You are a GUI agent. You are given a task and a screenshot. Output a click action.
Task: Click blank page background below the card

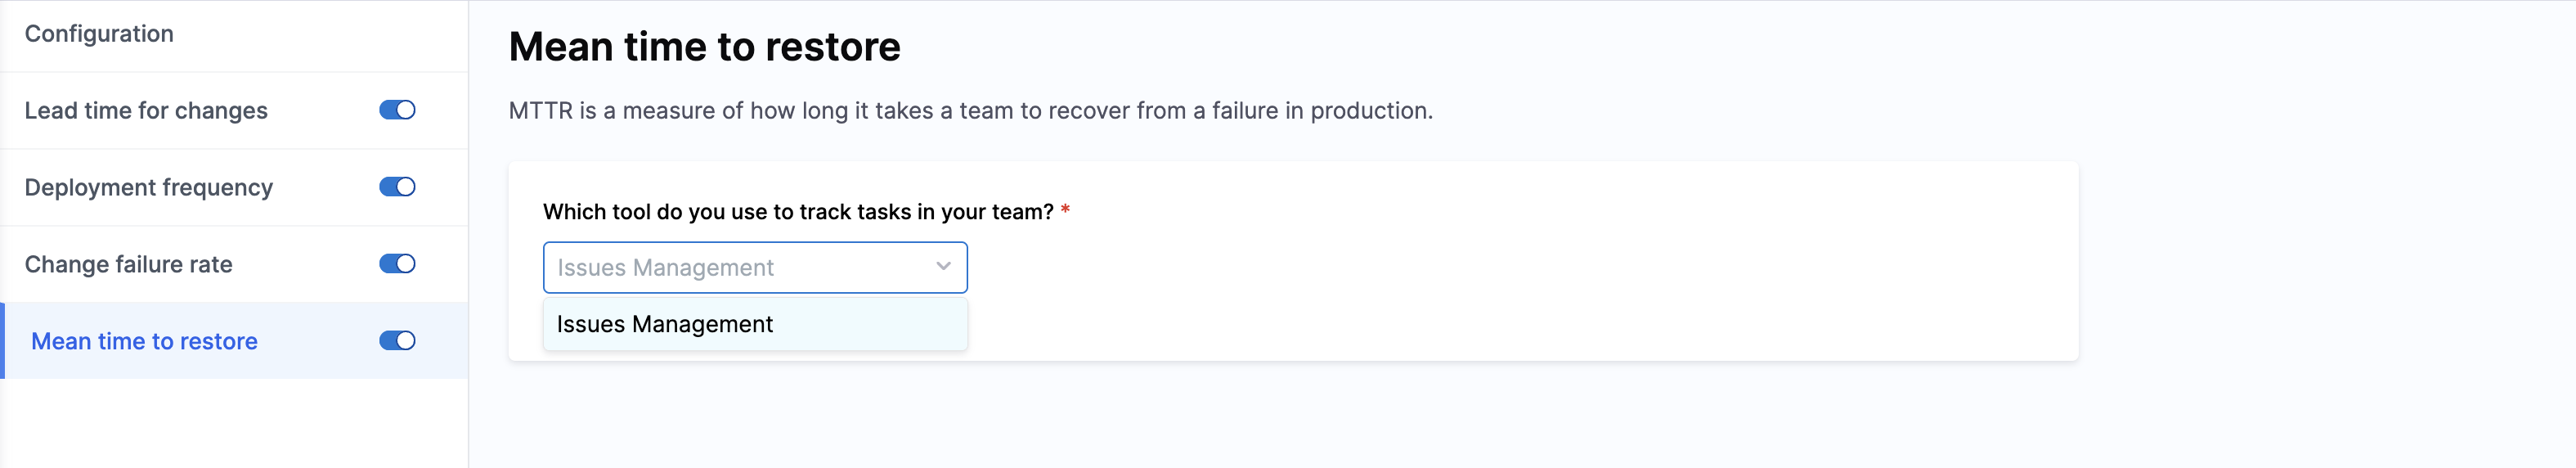click(x=1300, y=420)
